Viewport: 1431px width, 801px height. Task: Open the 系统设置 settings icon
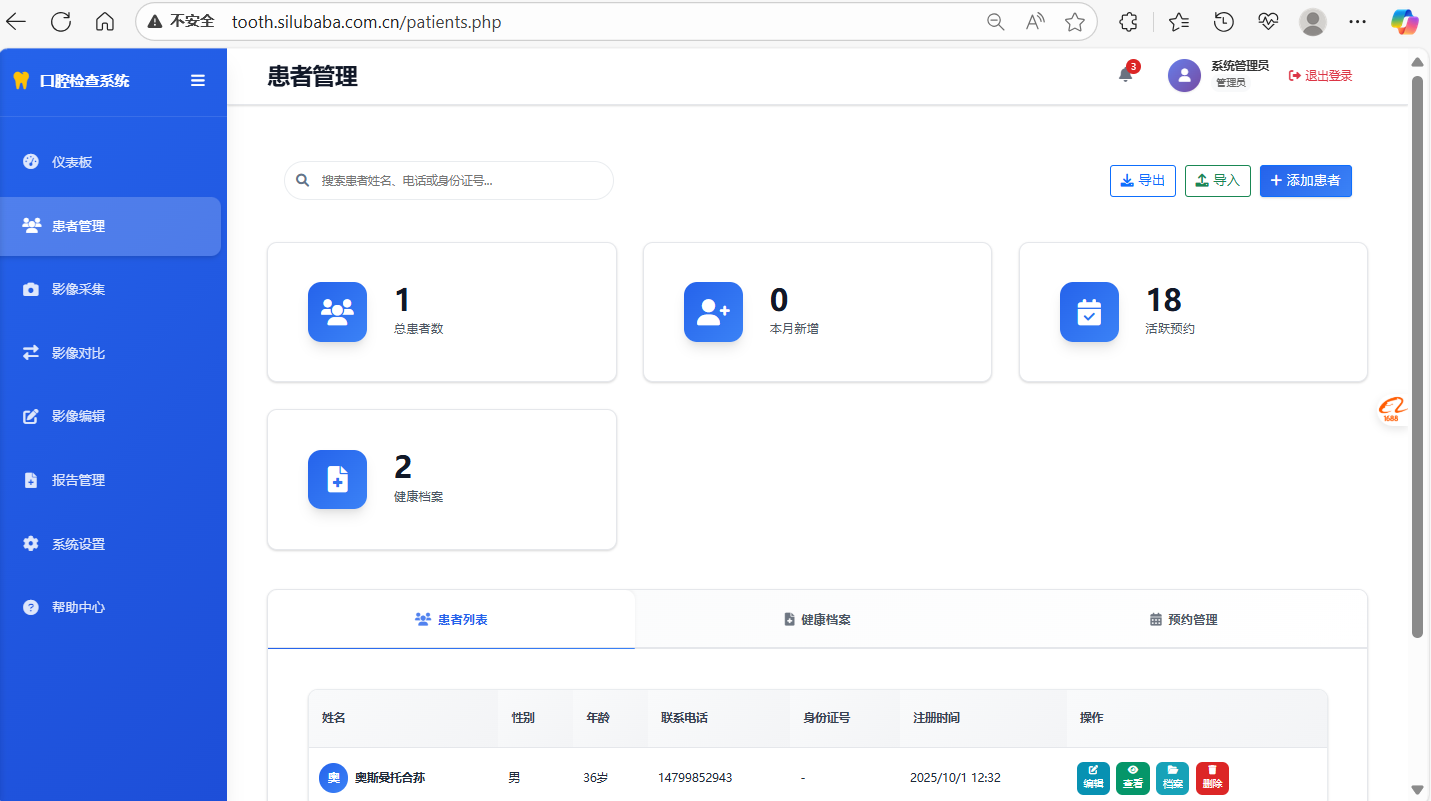(30, 543)
